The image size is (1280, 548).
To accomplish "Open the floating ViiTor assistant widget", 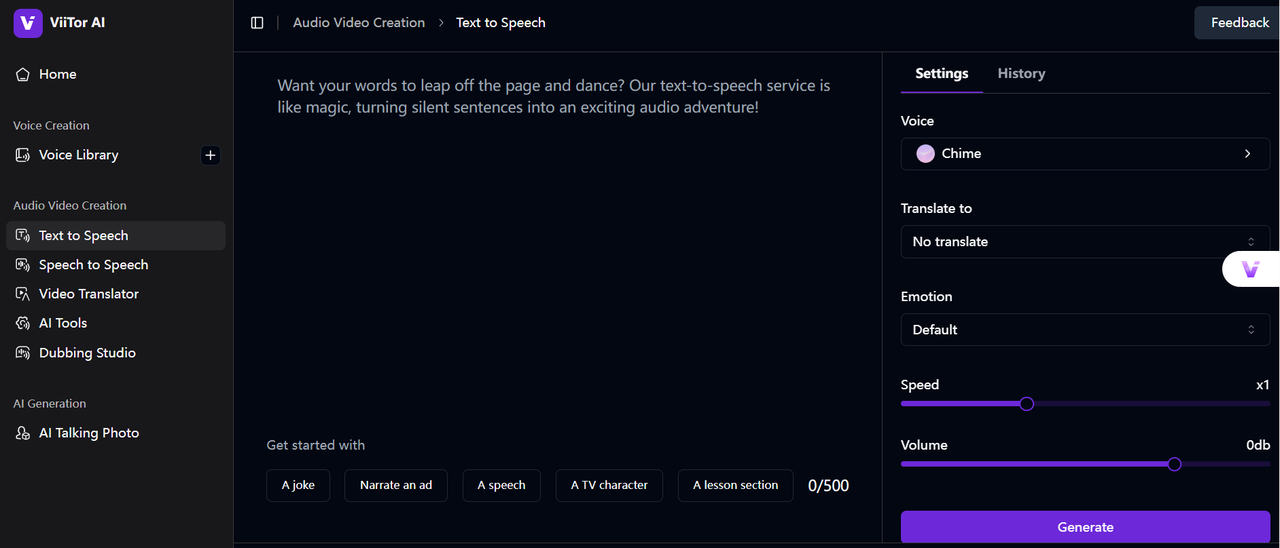I will (x=1250, y=270).
